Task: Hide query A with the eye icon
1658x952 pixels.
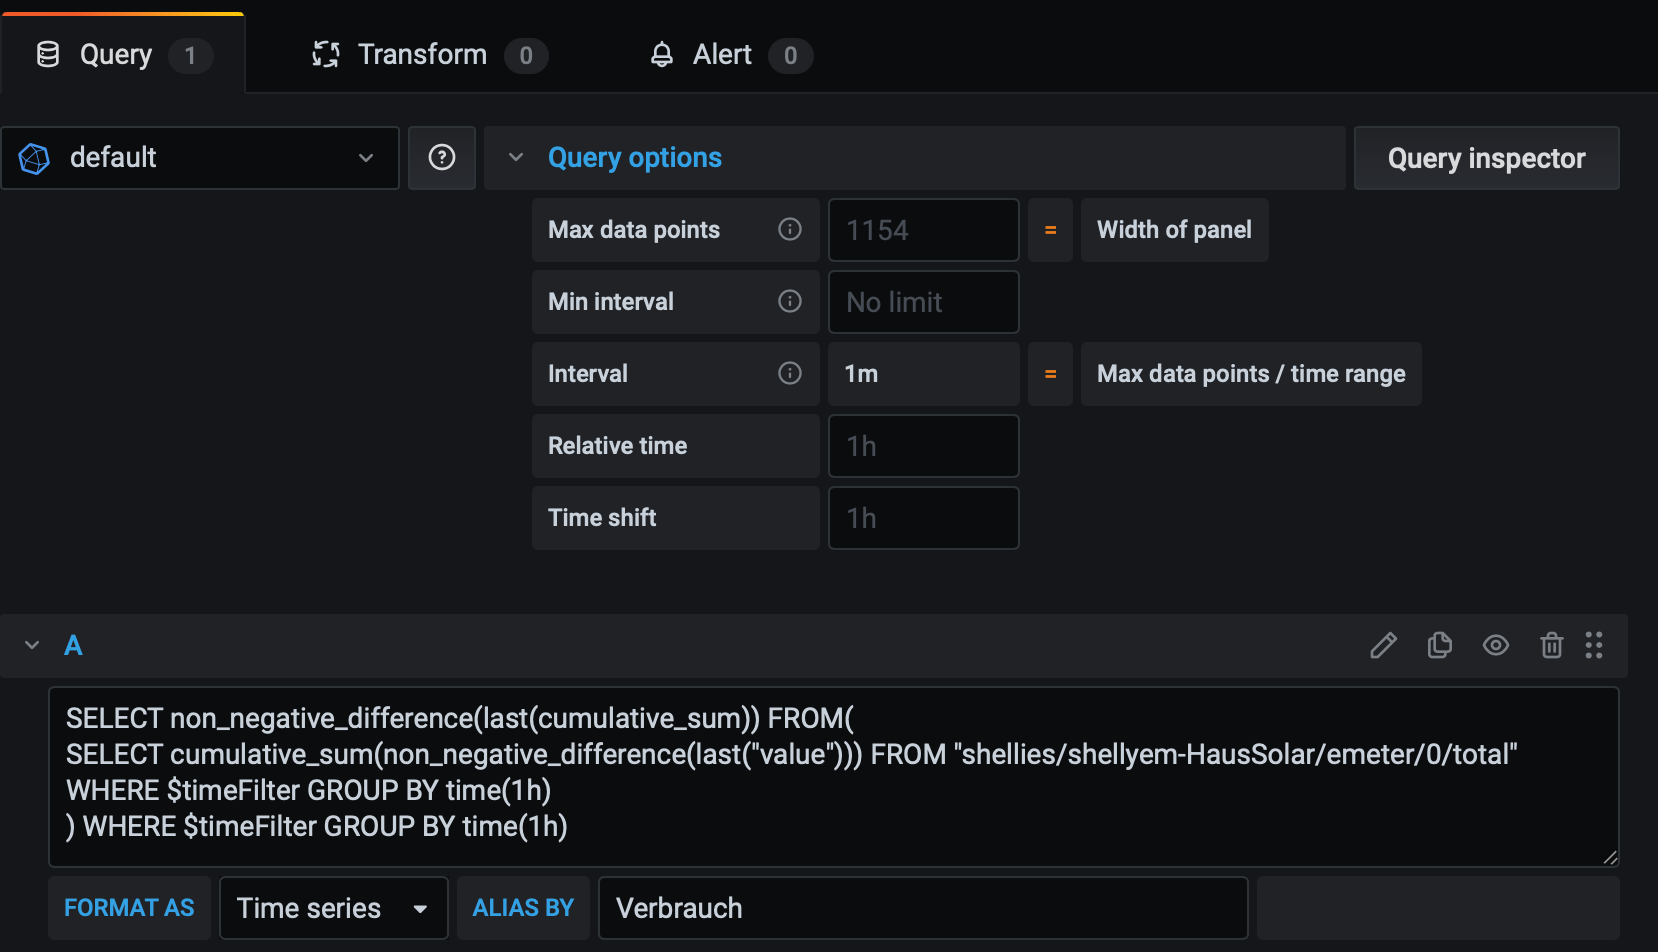Action: [1495, 646]
